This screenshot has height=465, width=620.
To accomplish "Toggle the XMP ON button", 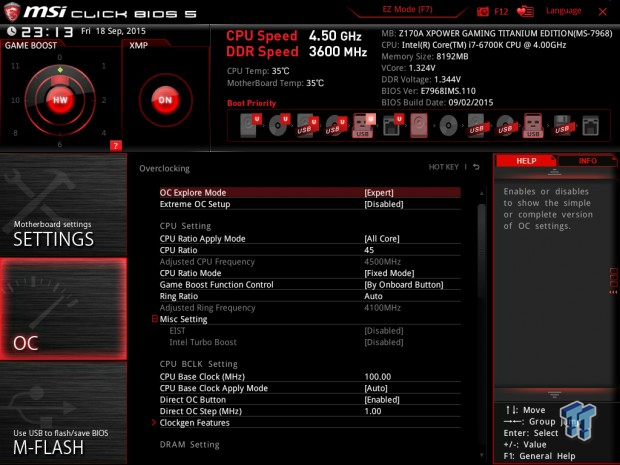I will (165, 100).
